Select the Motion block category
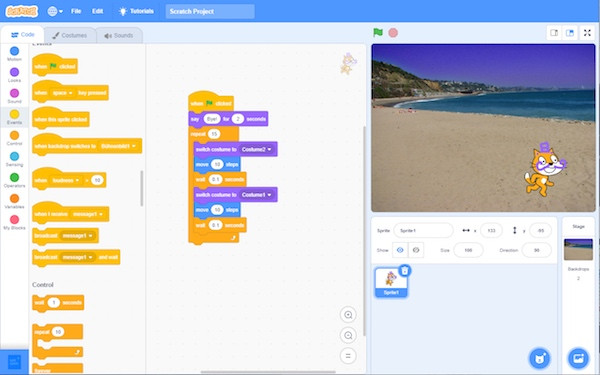The width and height of the screenshot is (600, 375). tap(14, 54)
